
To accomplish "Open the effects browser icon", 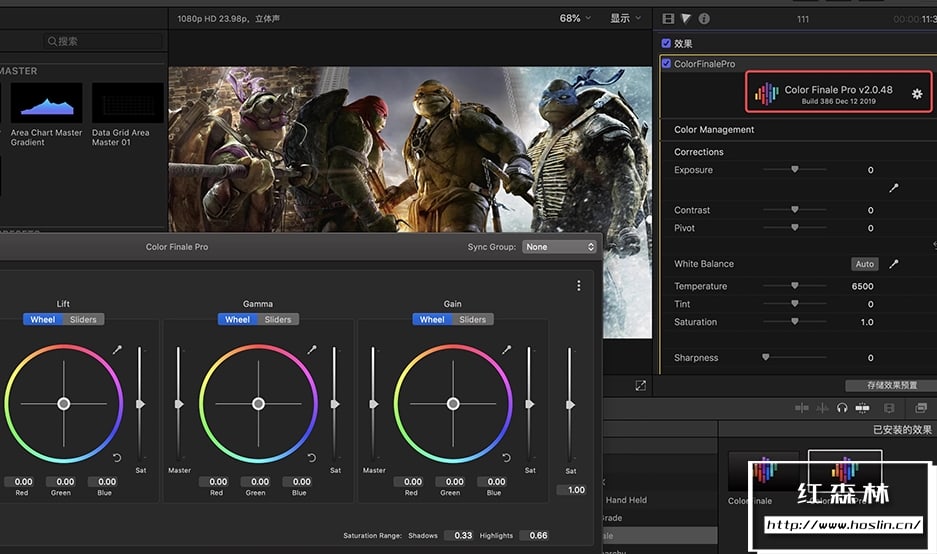I will [921, 408].
